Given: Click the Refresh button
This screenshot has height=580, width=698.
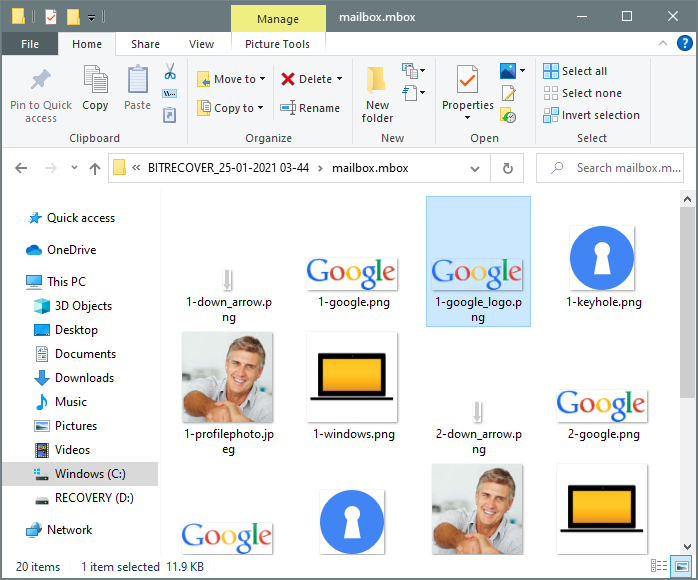Looking at the screenshot, I should pos(507,168).
